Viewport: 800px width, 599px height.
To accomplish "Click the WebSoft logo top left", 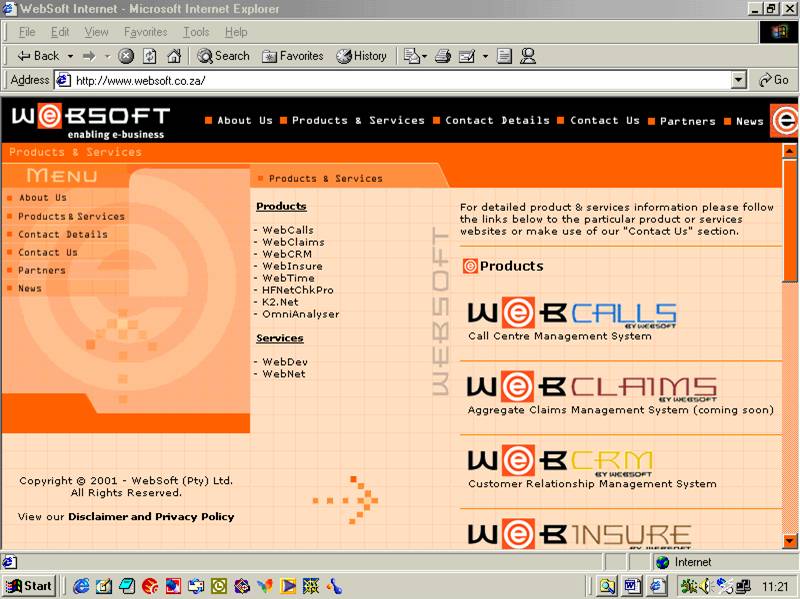I will click(90, 121).
